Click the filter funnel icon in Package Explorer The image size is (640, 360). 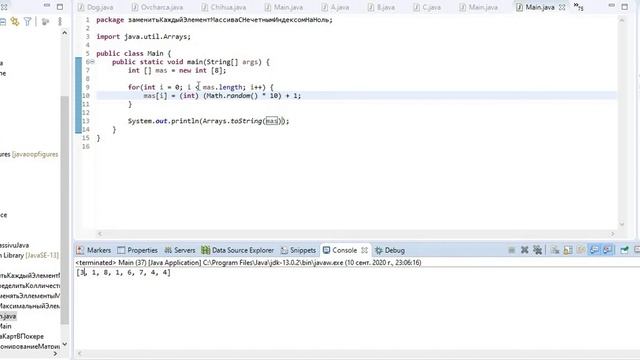(x=27, y=22)
